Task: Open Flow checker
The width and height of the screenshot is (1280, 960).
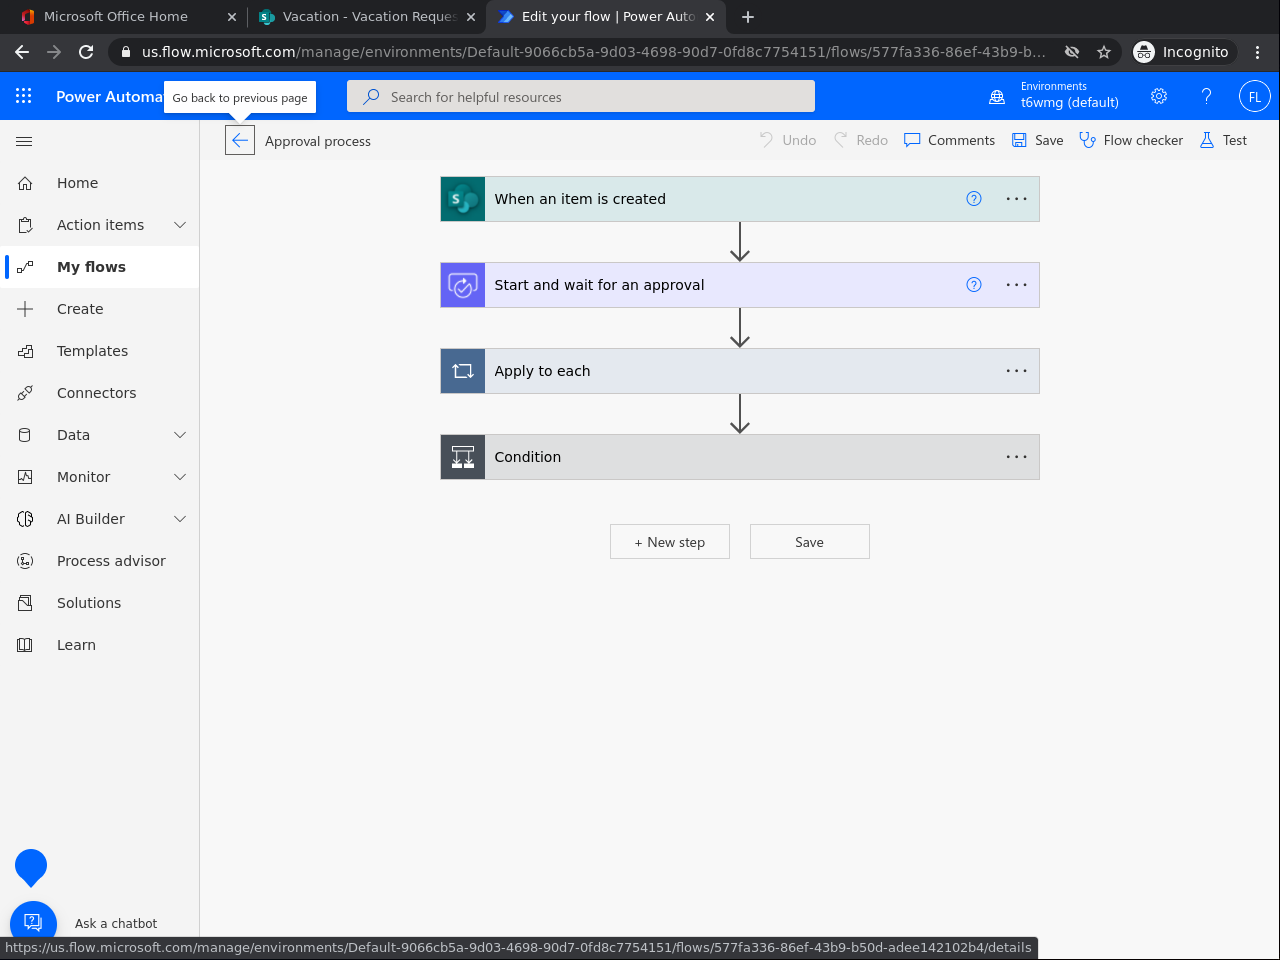Action: click(1131, 141)
